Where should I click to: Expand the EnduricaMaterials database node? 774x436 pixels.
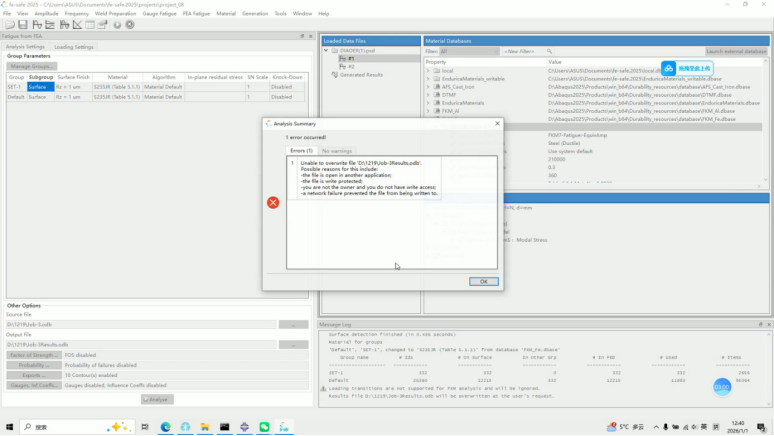point(428,103)
